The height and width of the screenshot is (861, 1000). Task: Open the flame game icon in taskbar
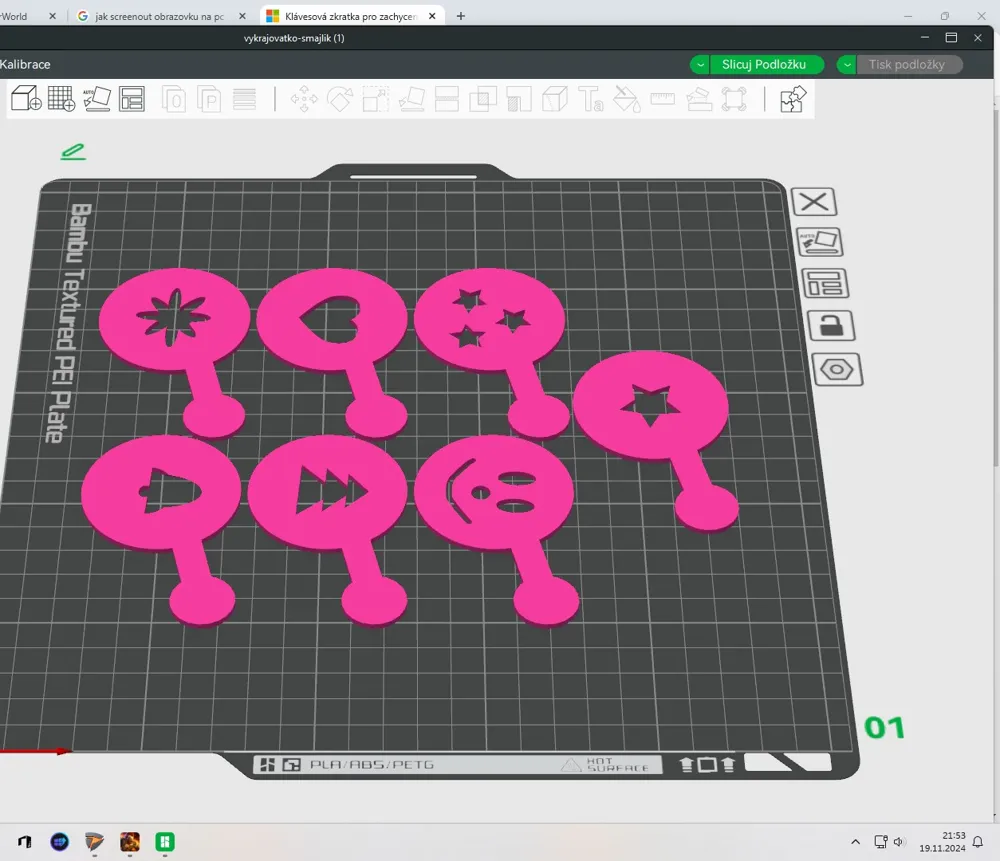tap(129, 842)
